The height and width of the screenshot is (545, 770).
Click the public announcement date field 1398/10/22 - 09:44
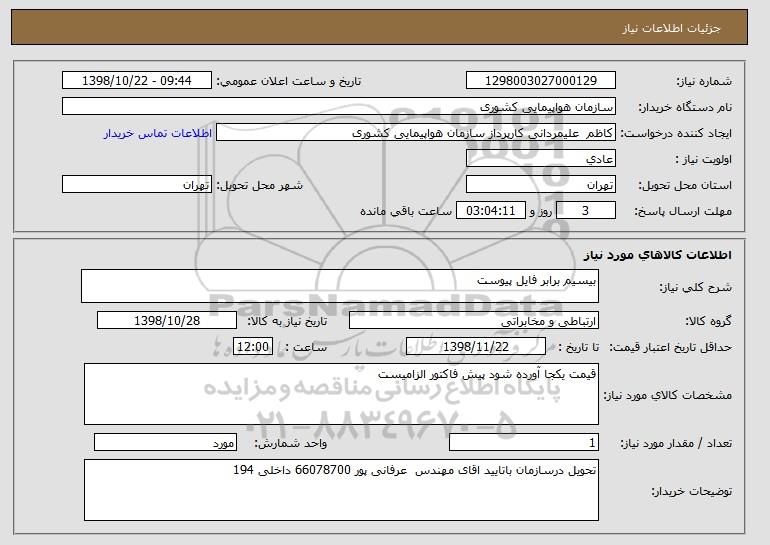(x=137, y=81)
